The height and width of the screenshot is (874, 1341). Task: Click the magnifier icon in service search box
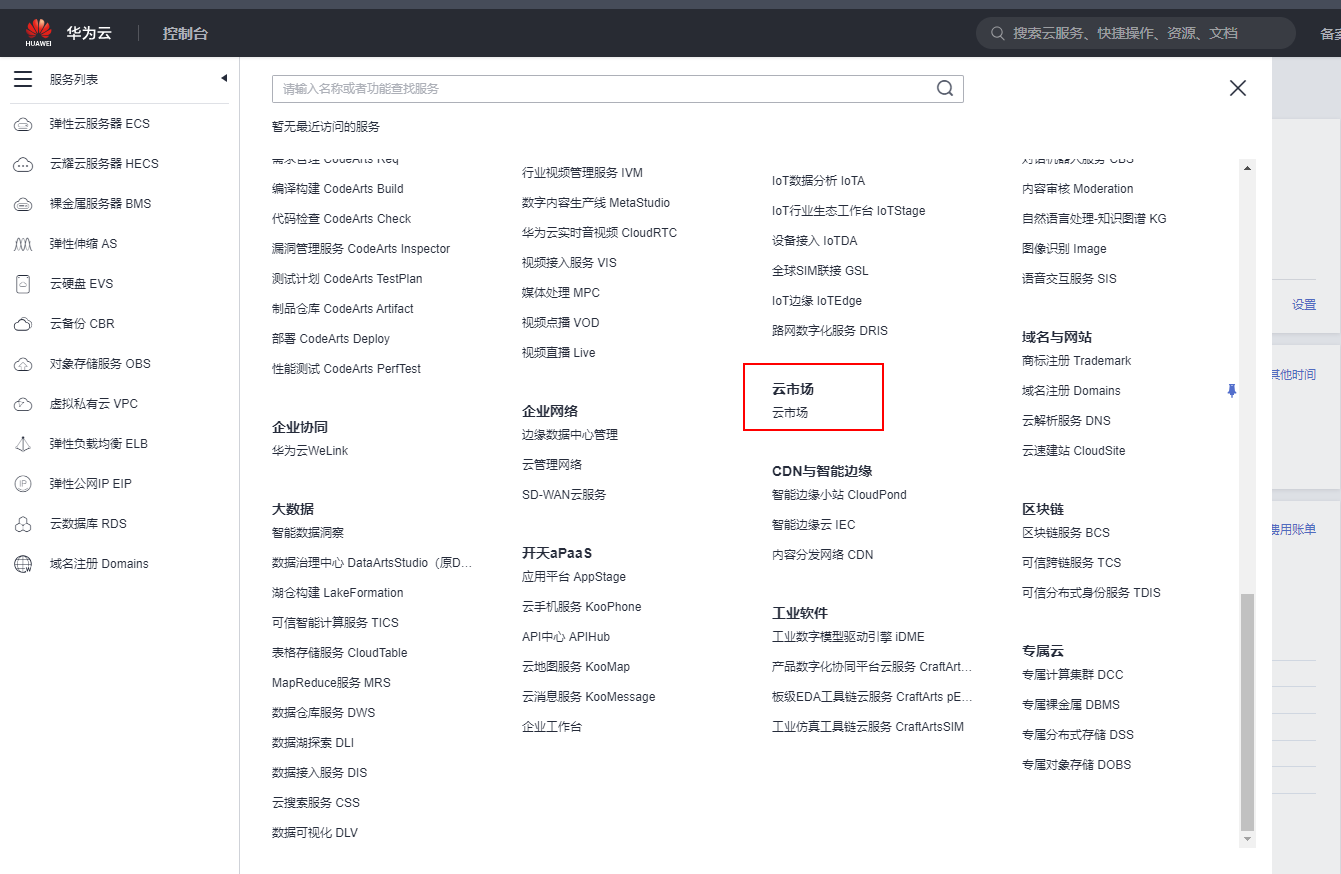click(x=945, y=88)
